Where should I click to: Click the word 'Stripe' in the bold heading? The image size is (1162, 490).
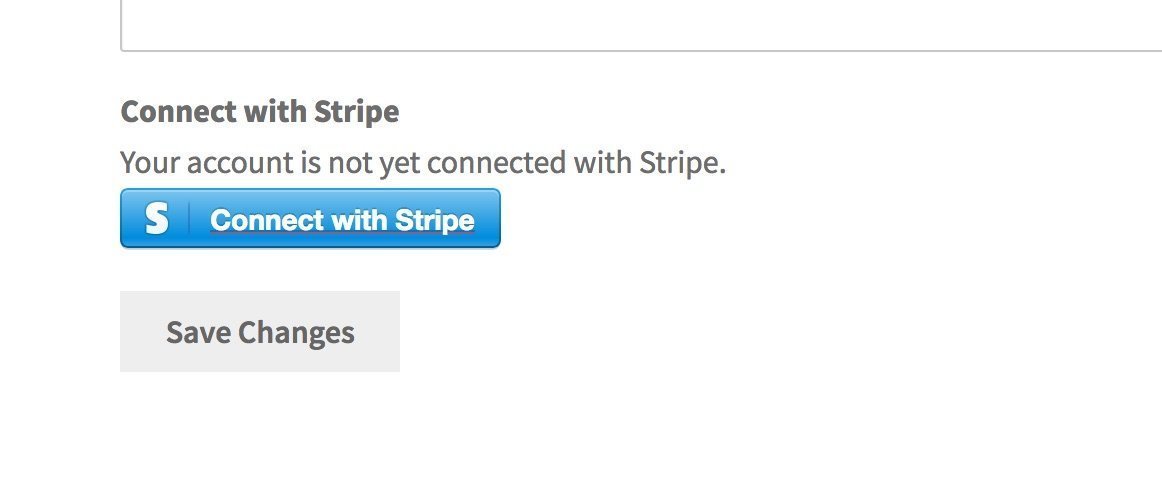click(357, 112)
